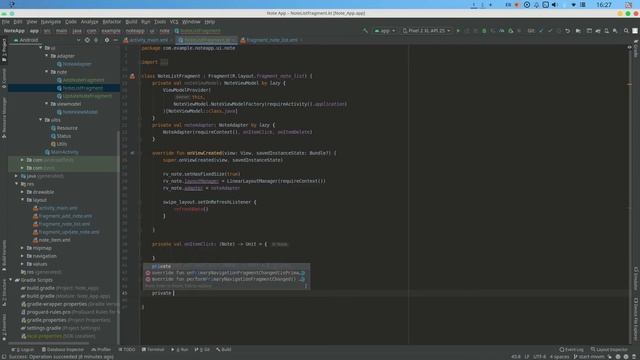Click the locate/scroll-from-source target icon in Project panel
The width and height of the screenshot is (640, 360).
coord(87,40)
